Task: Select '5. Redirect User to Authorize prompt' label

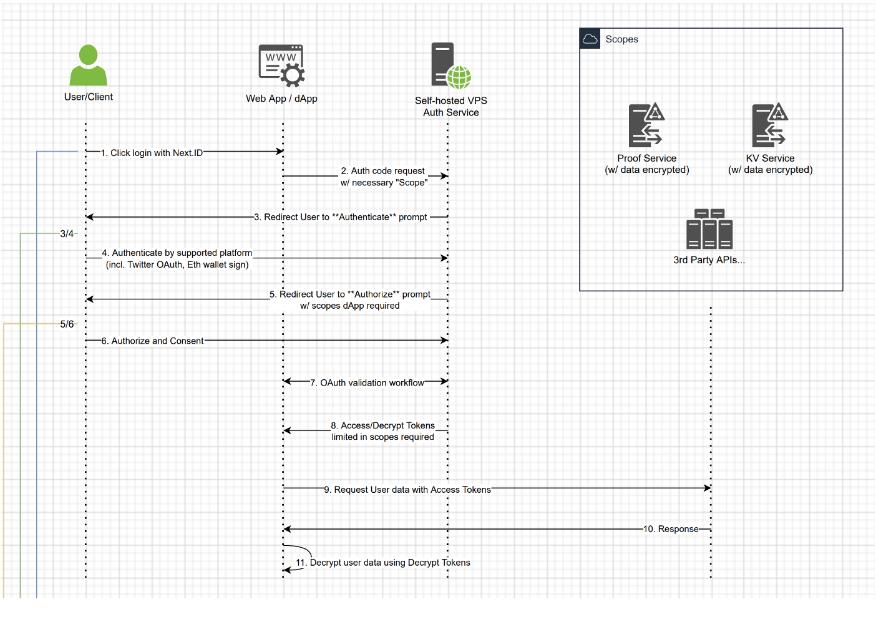Action: point(348,300)
